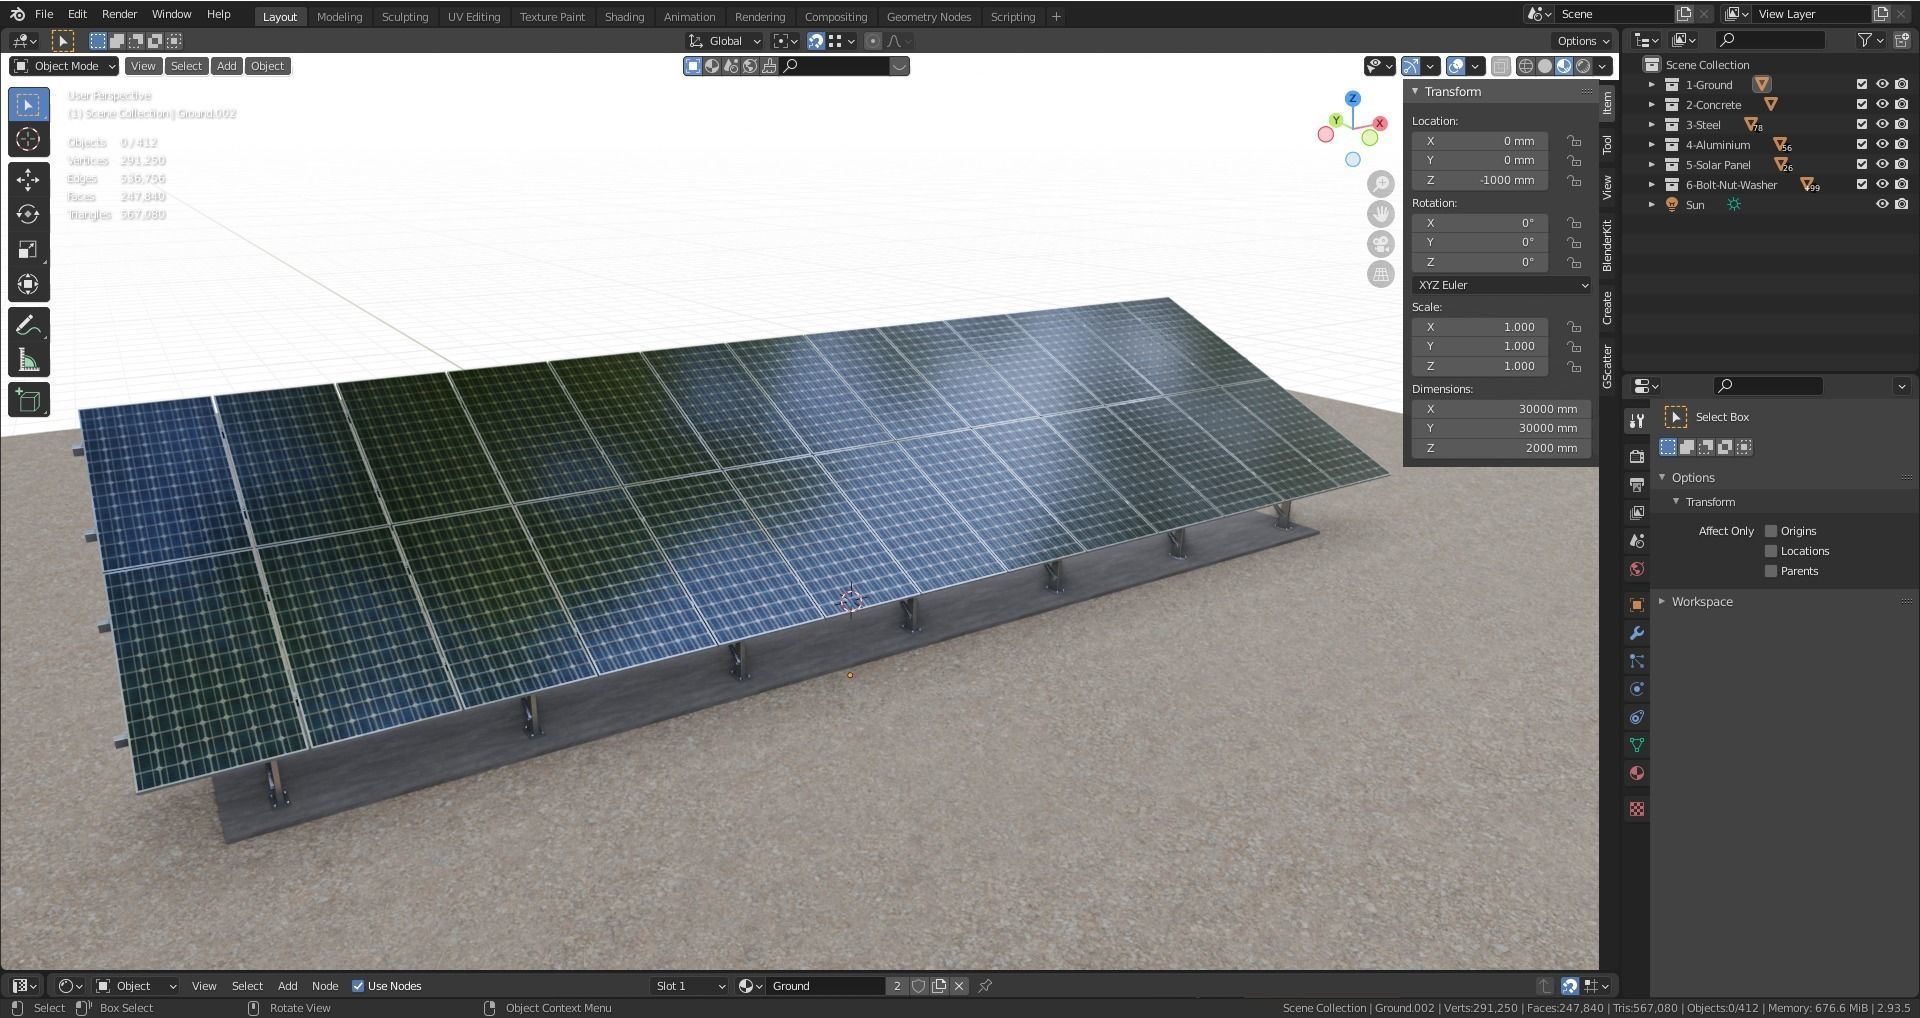Expand the 6-Bolt-Nut-Washer collection
Viewport: 1920px width, 1018px height.
click(x=1652, y=185)
